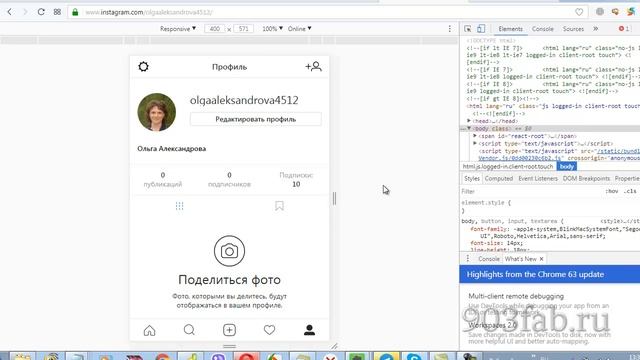
Task: Open the Online network throttling dropdown
Action: [300, 29]
